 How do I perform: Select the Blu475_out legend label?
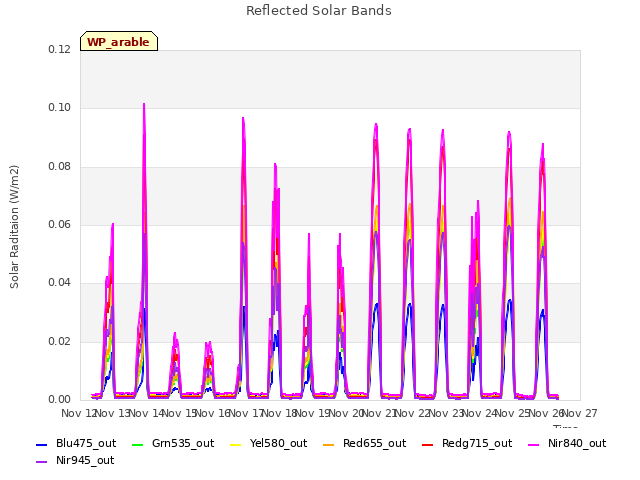[86, 444]
